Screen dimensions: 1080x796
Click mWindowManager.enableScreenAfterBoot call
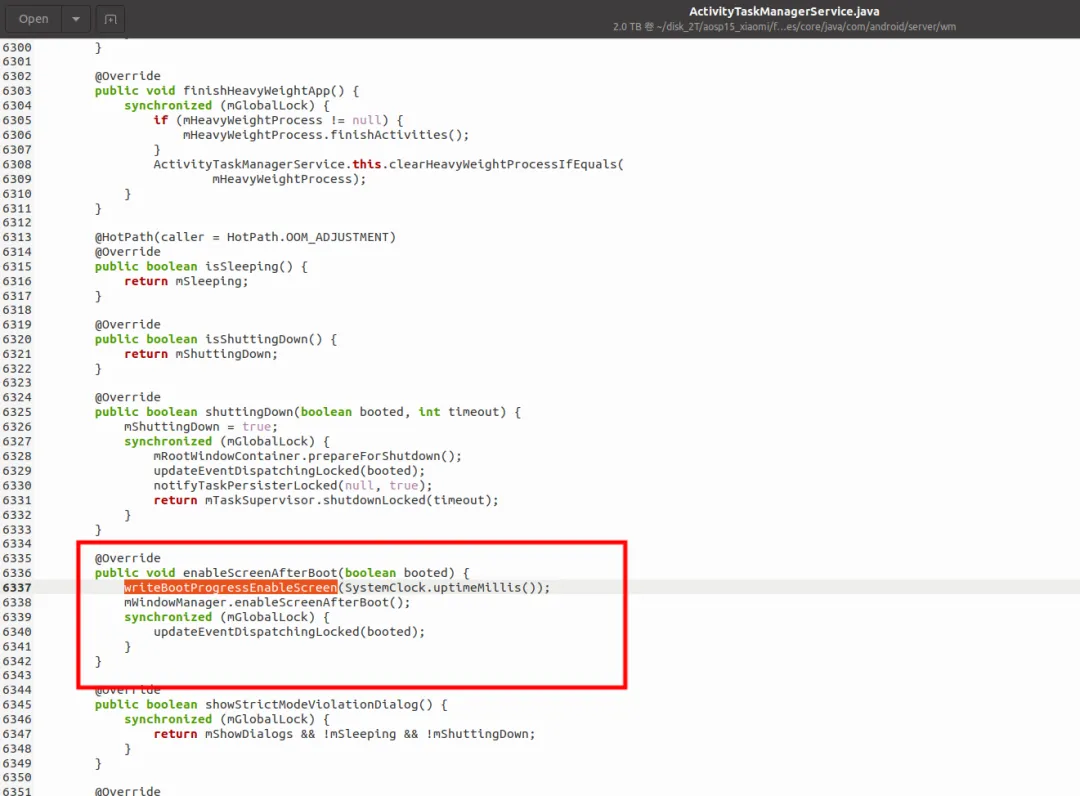(267, 603)
